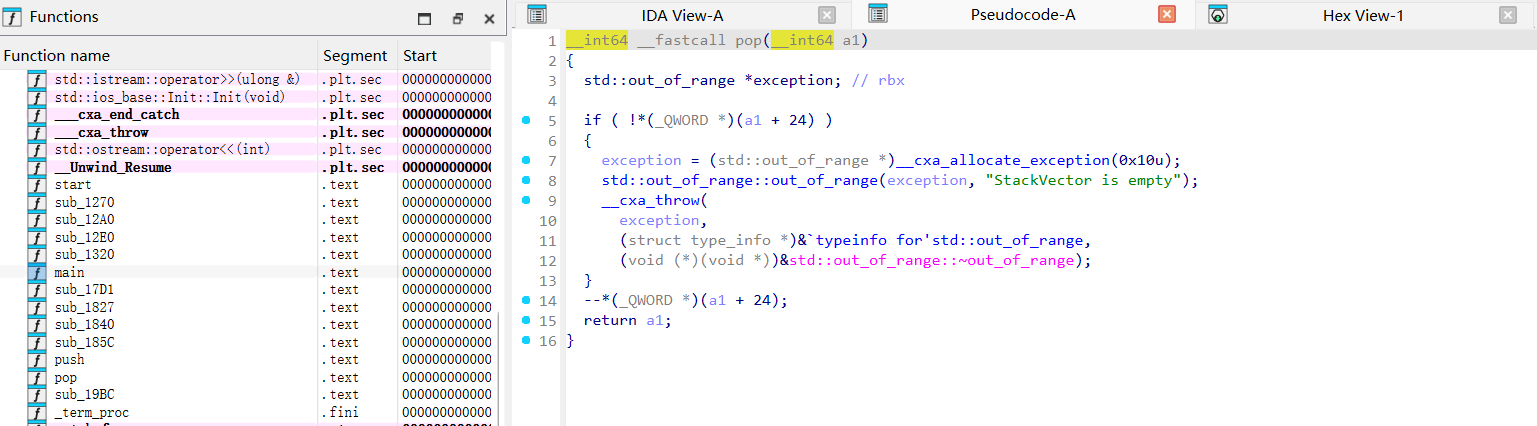Toggle breakpoint dot on line 15
Screen dimensions: 1537x426
coord(525,320)
